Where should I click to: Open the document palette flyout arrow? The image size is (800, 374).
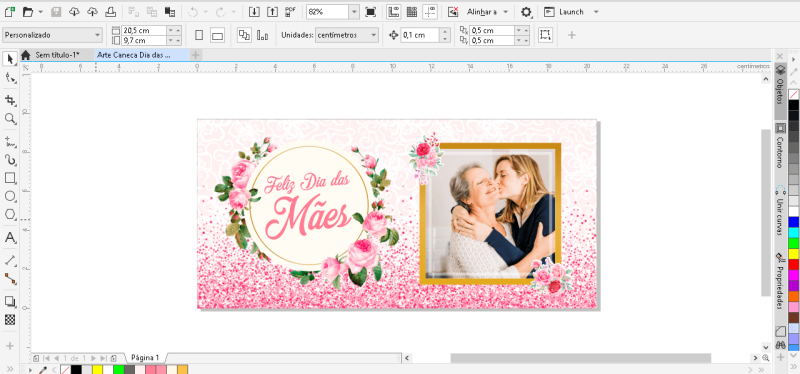30,369
